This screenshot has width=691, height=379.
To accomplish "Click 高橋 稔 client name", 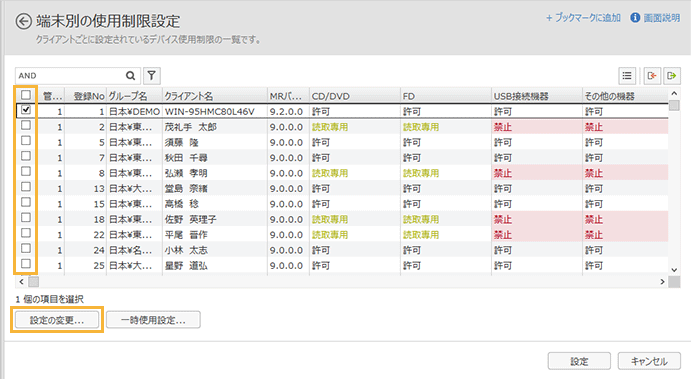I will pyautogui.click(x=182, y=204).
